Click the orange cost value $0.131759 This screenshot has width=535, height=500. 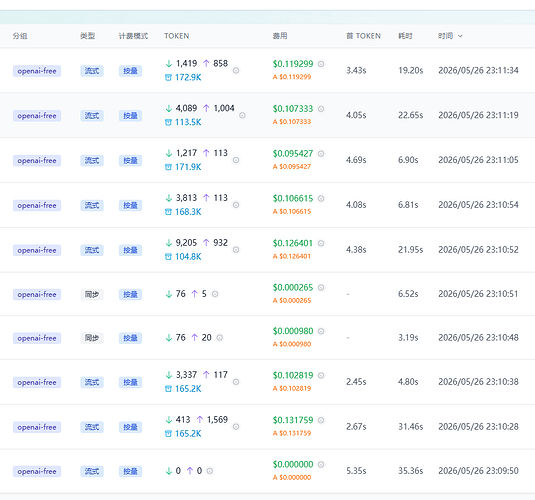click(x=292, y=433)
